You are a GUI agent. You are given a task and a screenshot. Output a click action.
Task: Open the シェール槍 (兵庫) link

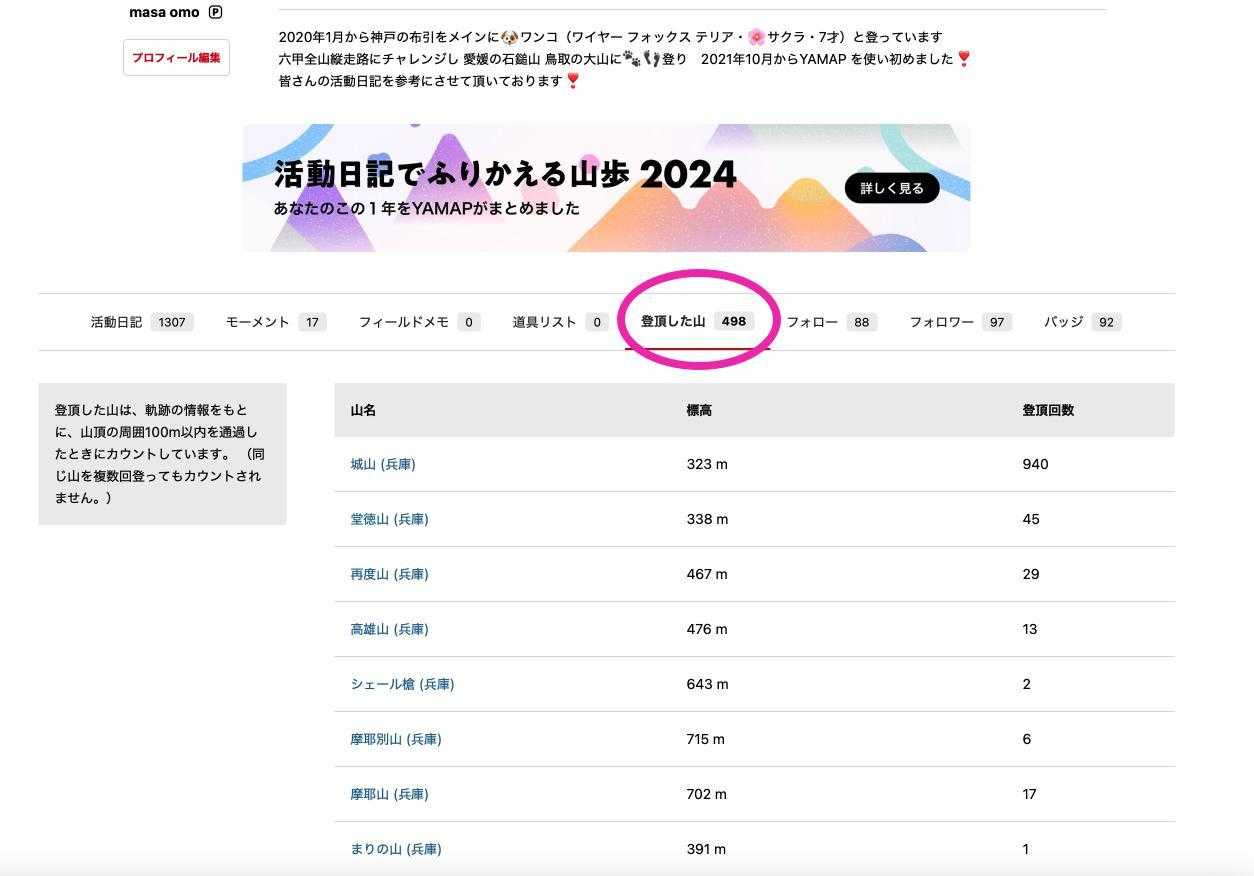(402, 684)
